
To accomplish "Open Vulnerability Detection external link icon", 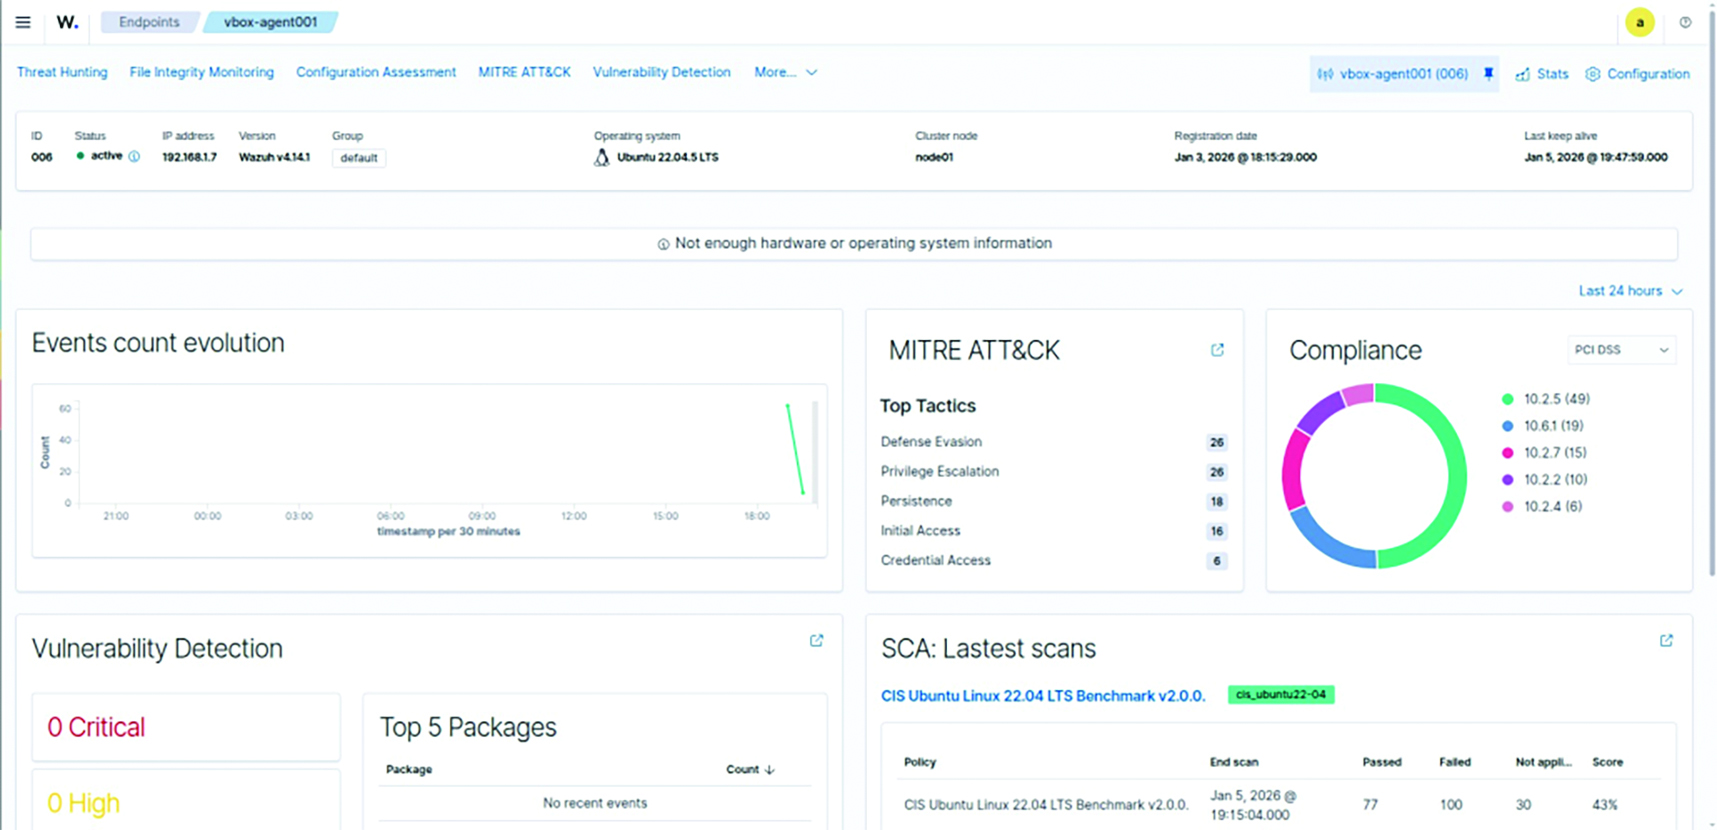I will pos(816,641).
